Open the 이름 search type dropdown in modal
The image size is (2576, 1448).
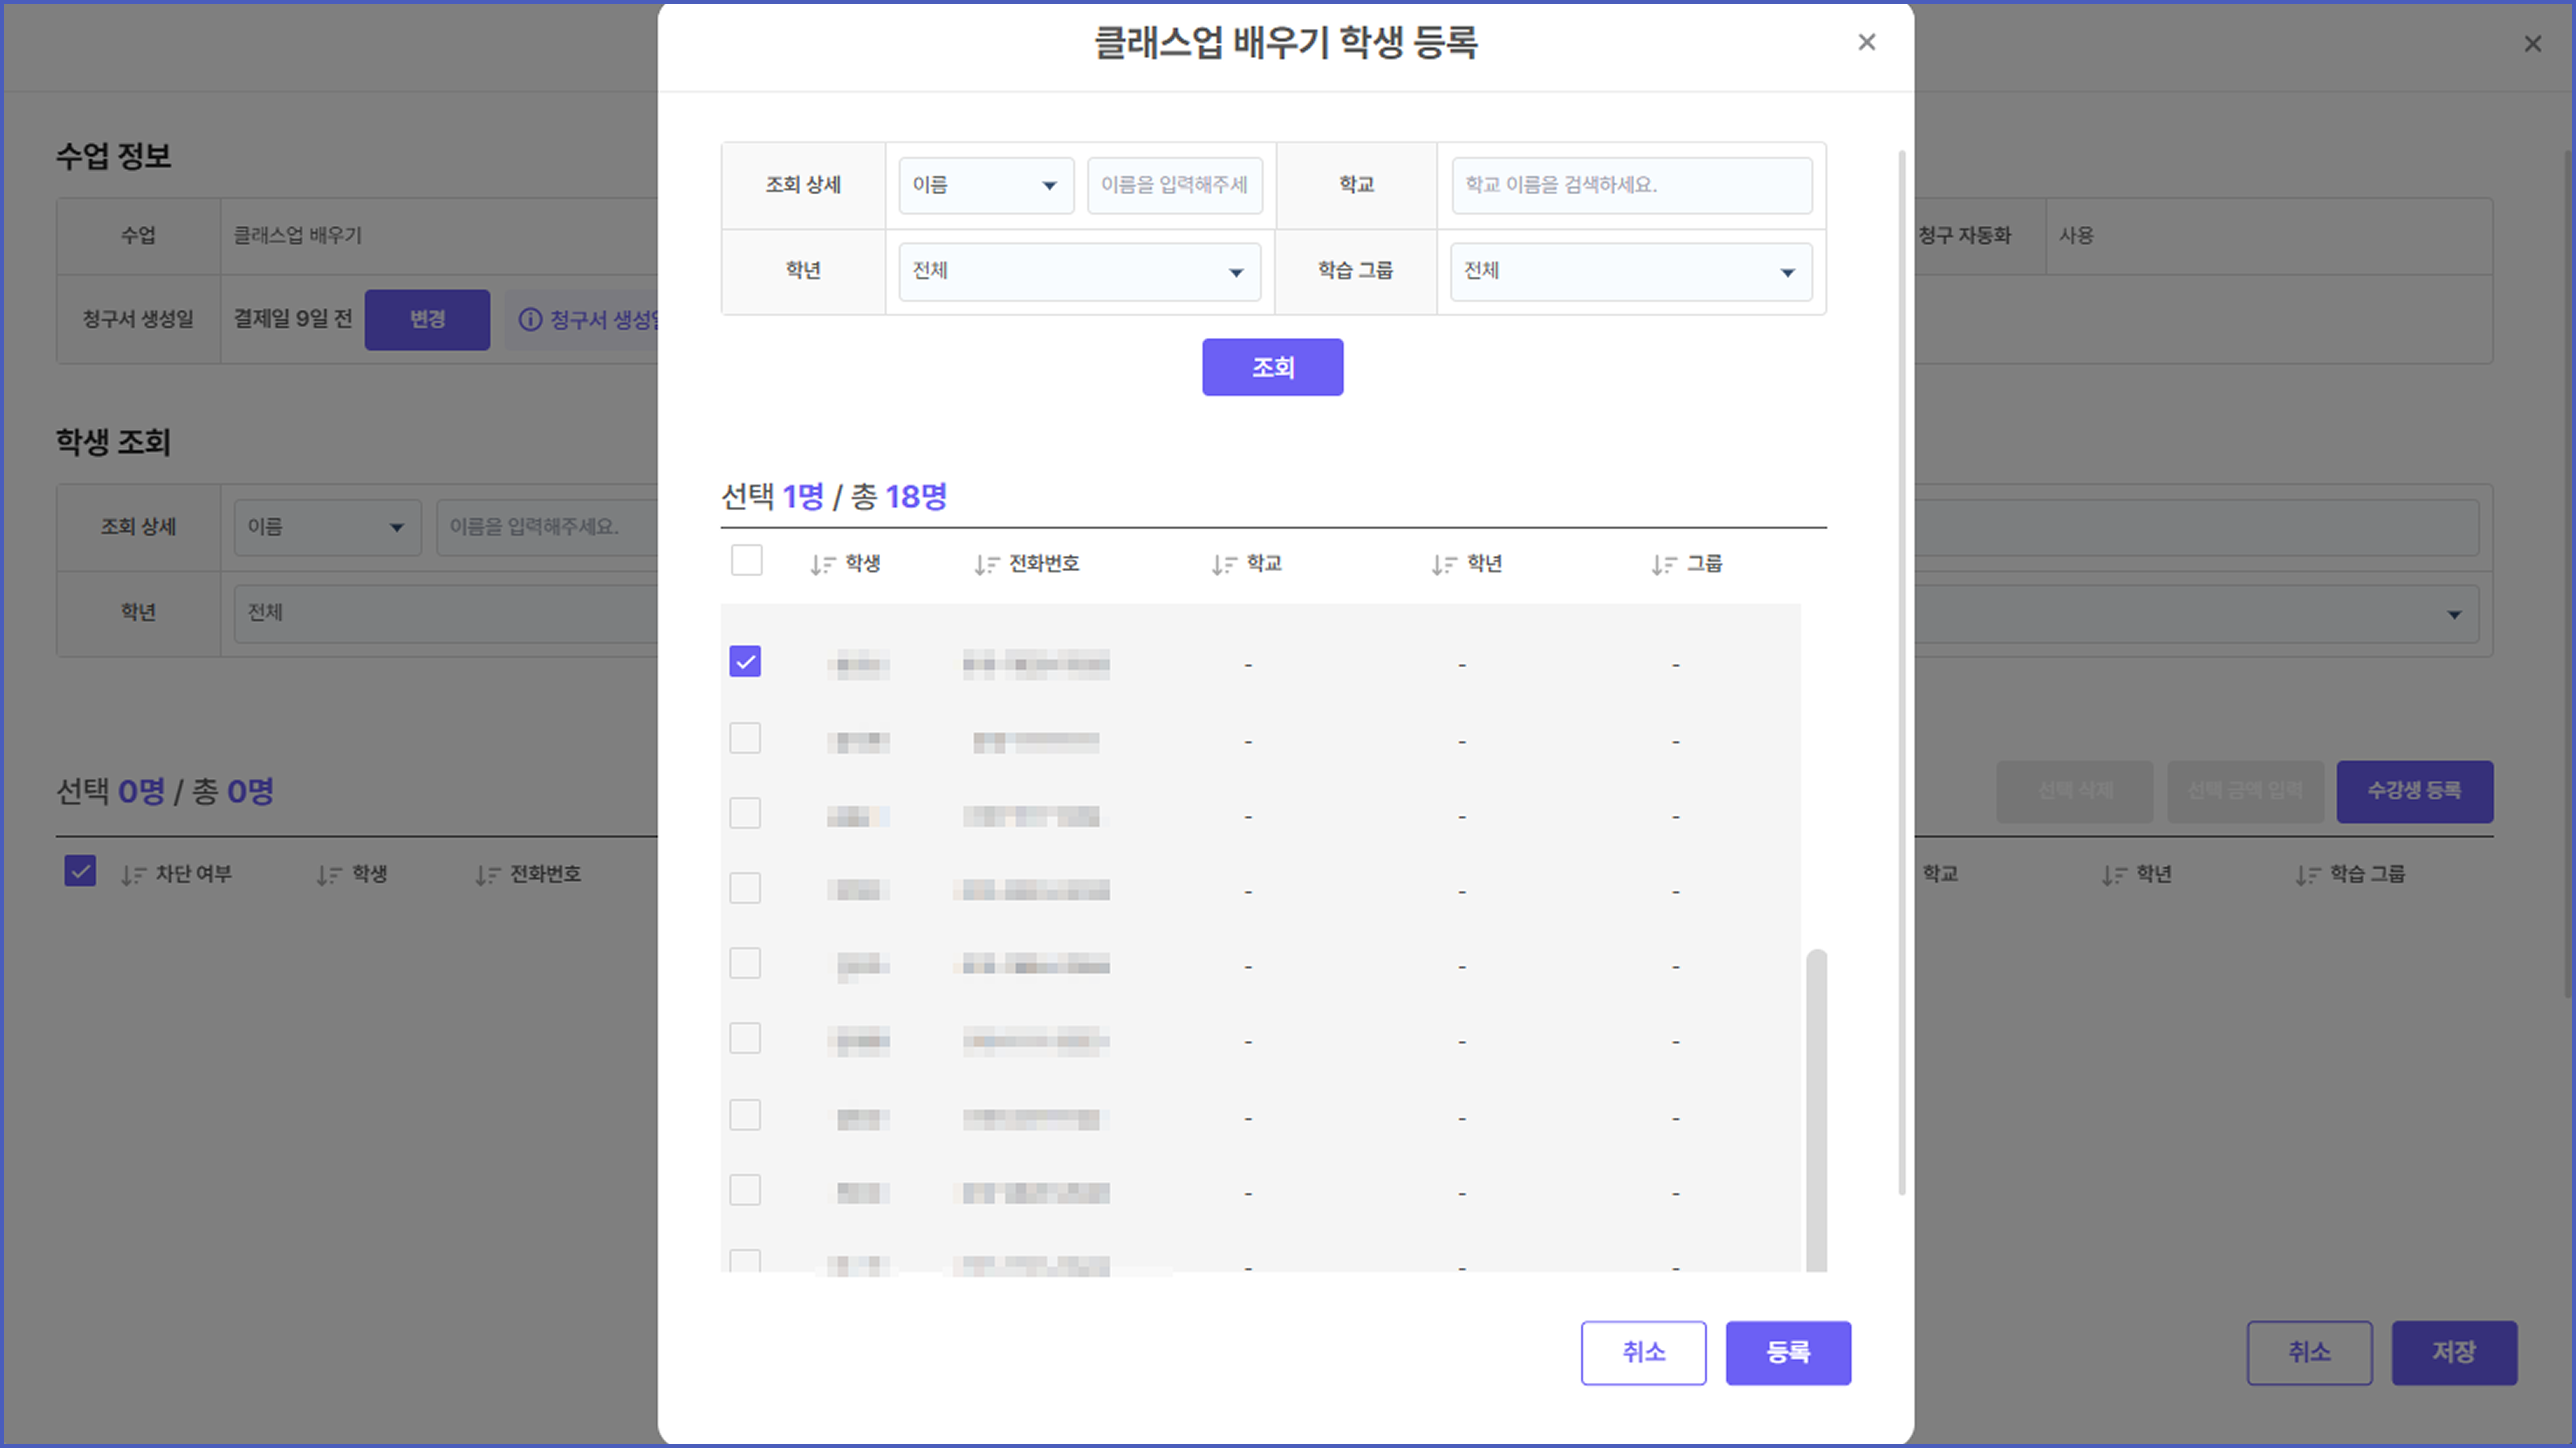point(985,185)
